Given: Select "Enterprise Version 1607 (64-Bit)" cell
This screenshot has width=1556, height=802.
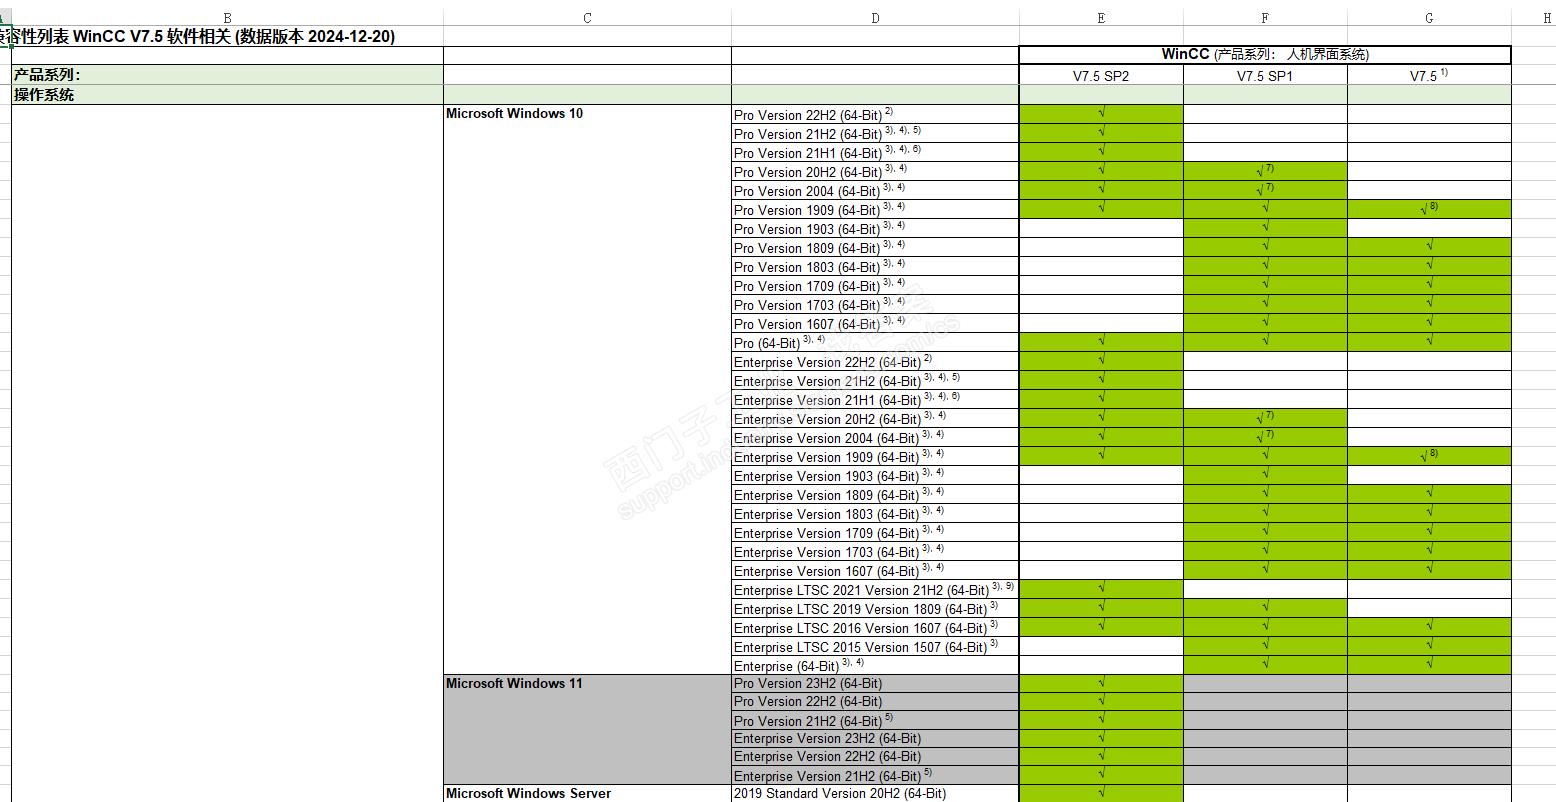Looking at the screenshot, I should click(875, 571).
